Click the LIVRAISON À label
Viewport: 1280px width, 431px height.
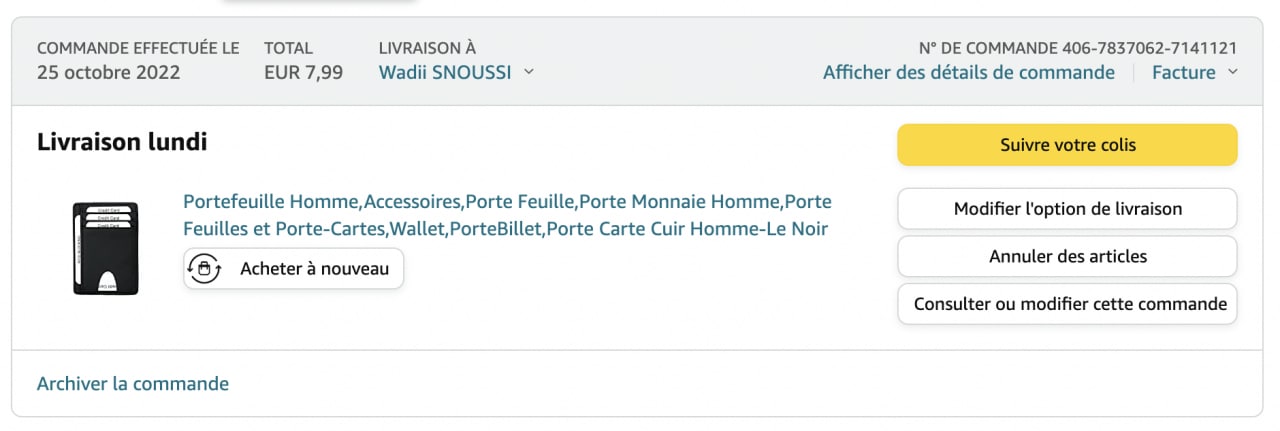click(x=427, y=48)
